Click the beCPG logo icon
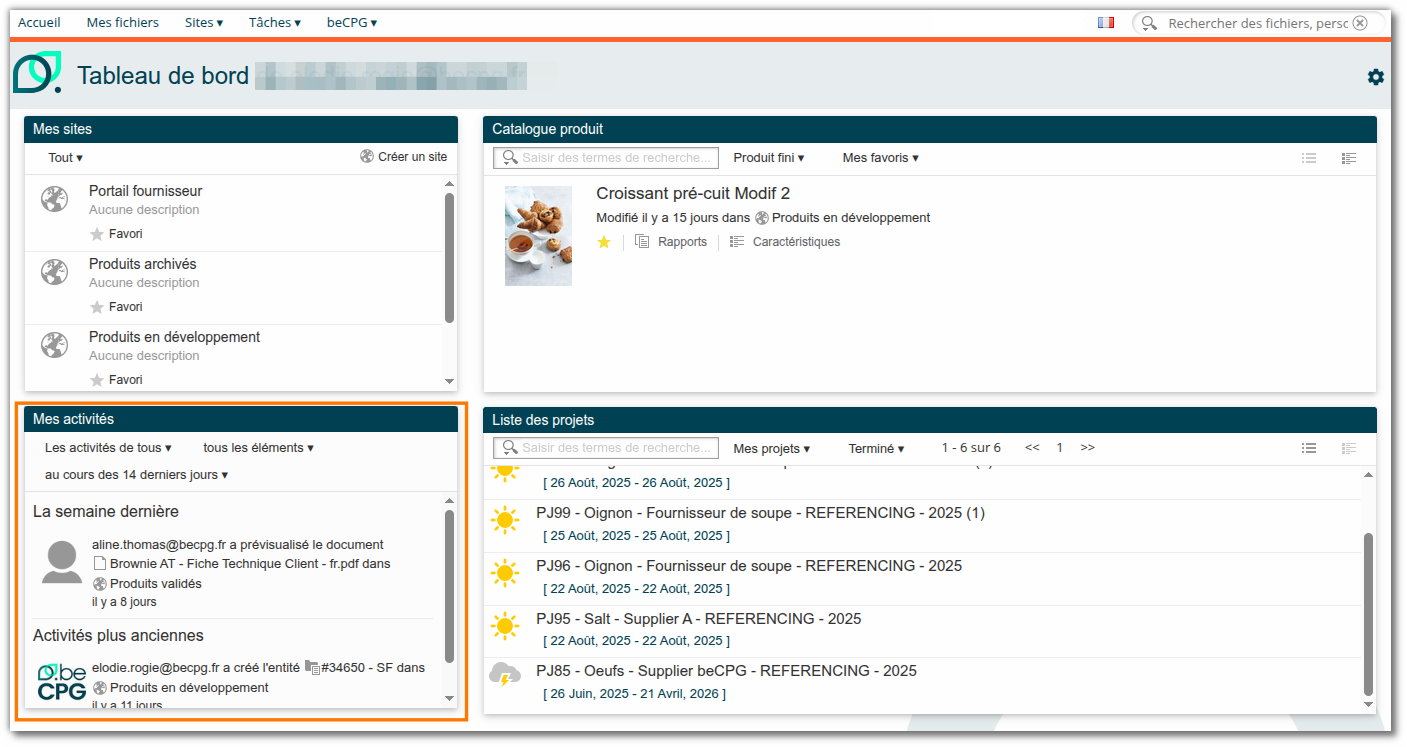Viewport: 1407px width, 747px height. click(x=37, y=73)
